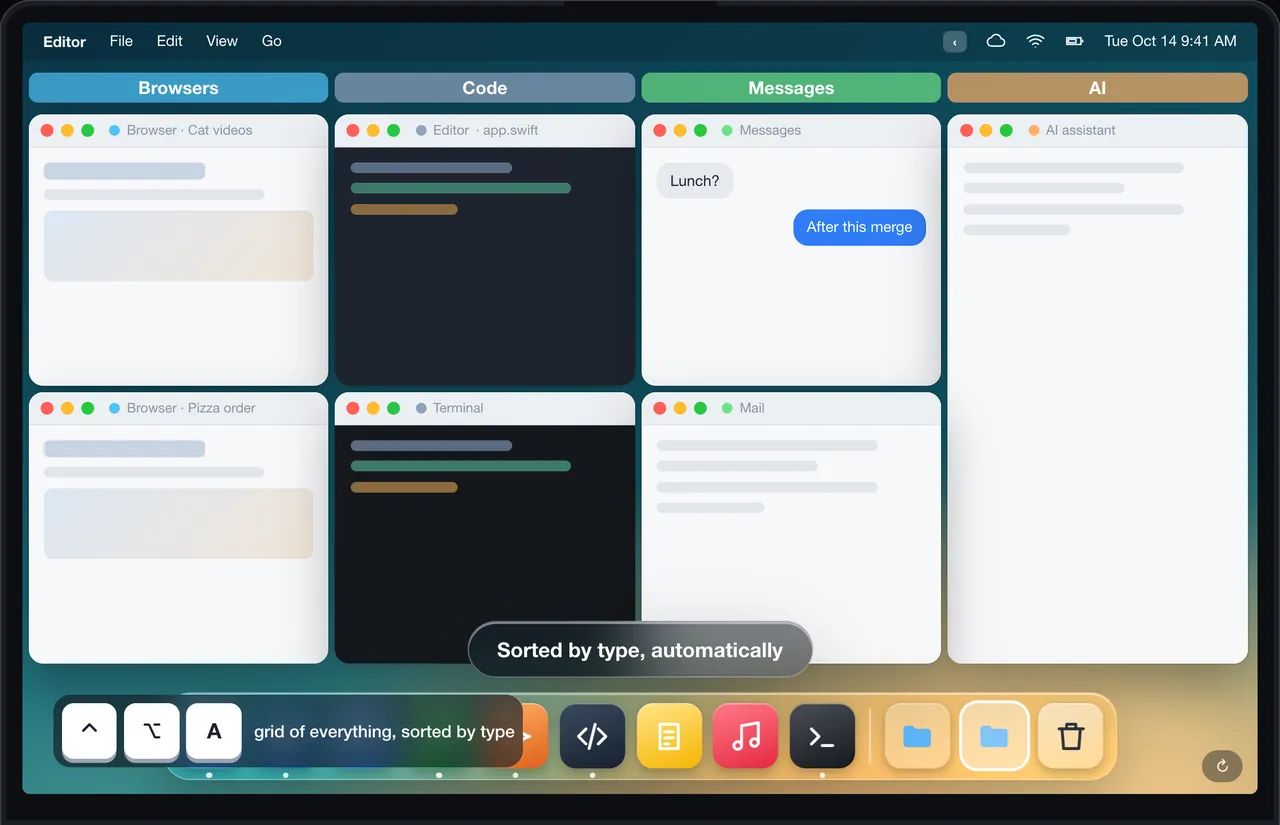Launch the yellow Notes dock icon
The height and width of the screenshot is (825, 1280).
(x=669, y=737)
